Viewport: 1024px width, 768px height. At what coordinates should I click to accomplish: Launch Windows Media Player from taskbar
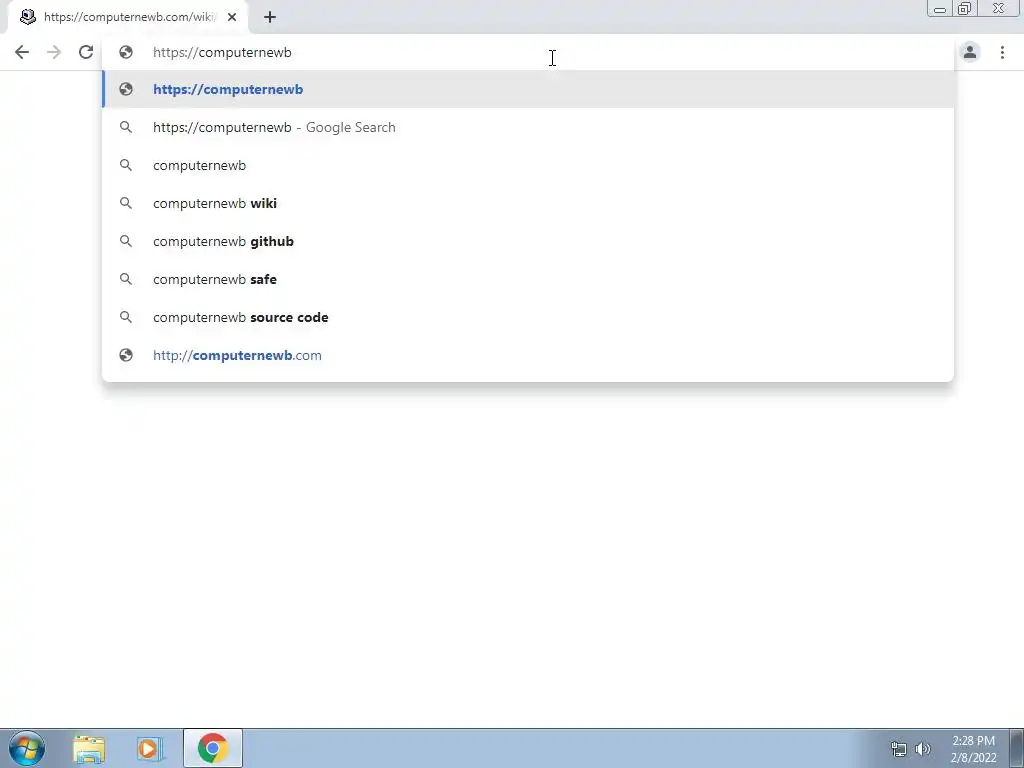pos(150,748)
